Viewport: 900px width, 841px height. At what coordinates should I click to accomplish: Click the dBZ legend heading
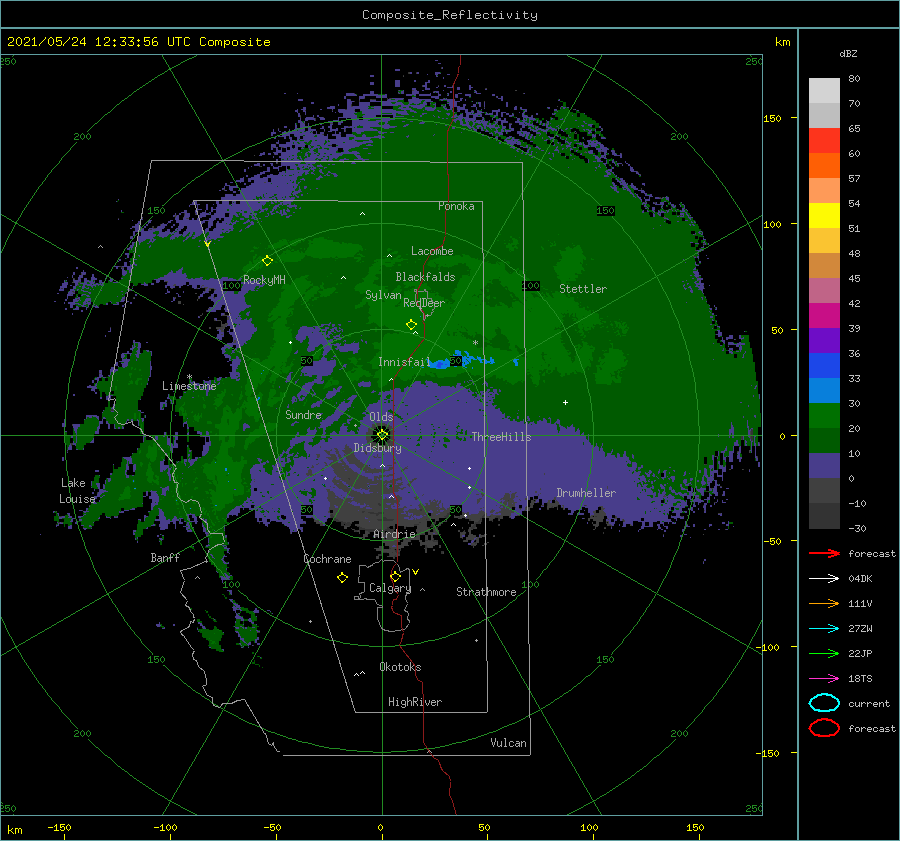[x=848, y=53]
